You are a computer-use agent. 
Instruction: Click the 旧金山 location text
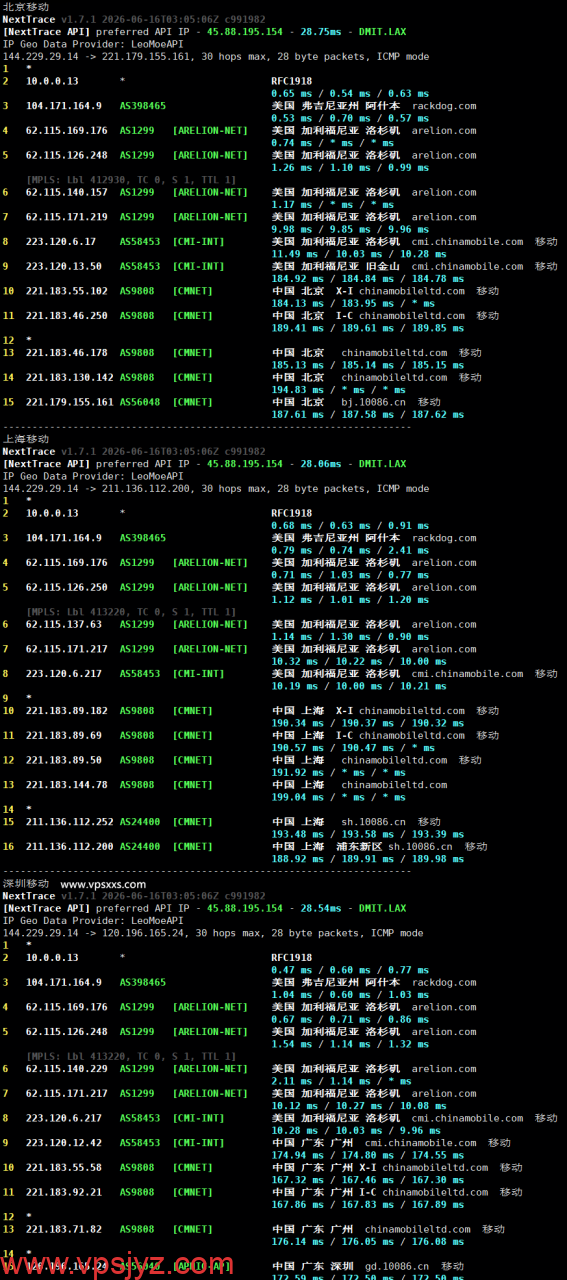[383, 266]
